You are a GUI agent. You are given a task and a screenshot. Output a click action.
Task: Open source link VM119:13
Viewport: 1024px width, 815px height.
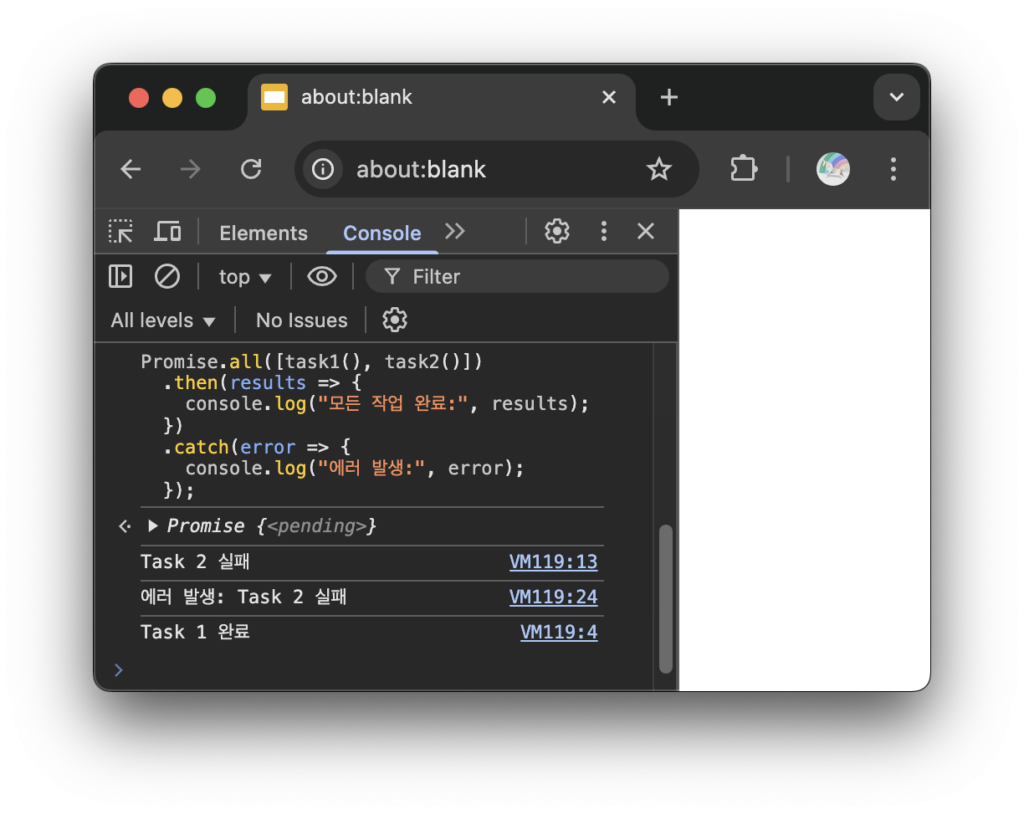pos(553,562)
